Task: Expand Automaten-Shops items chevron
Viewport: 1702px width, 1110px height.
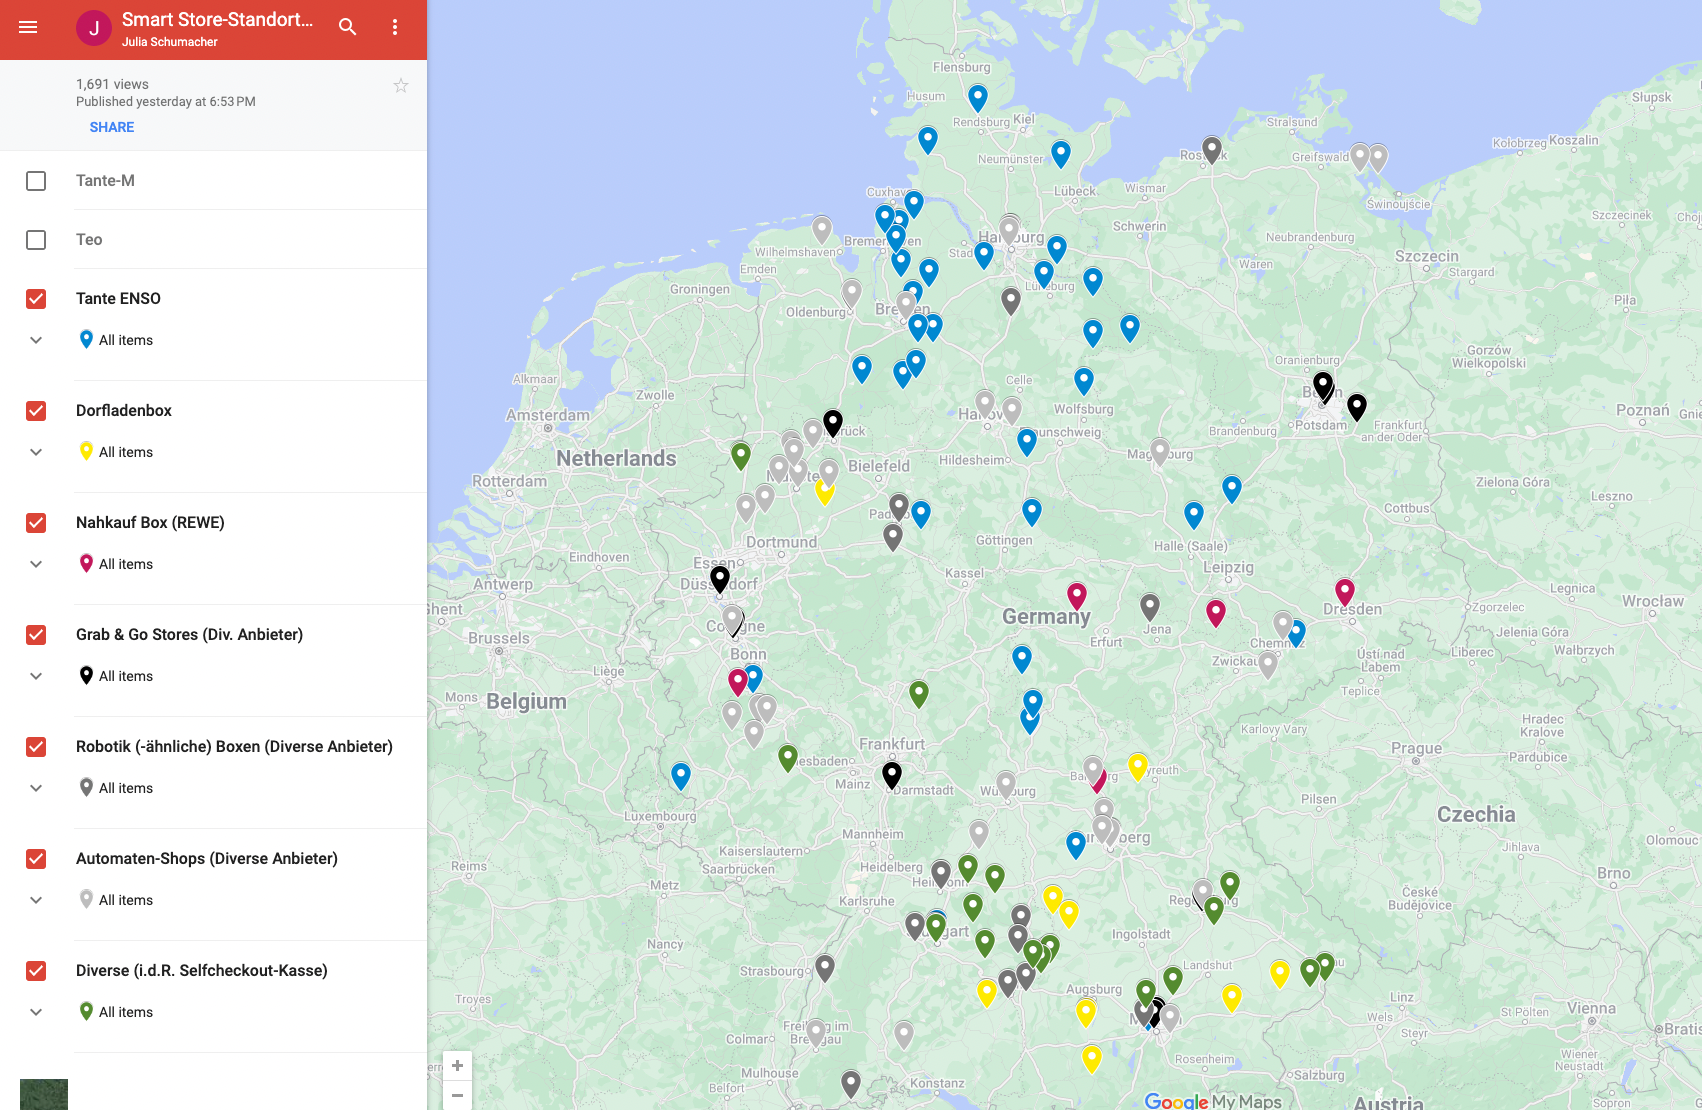Action: coord(36,900)
